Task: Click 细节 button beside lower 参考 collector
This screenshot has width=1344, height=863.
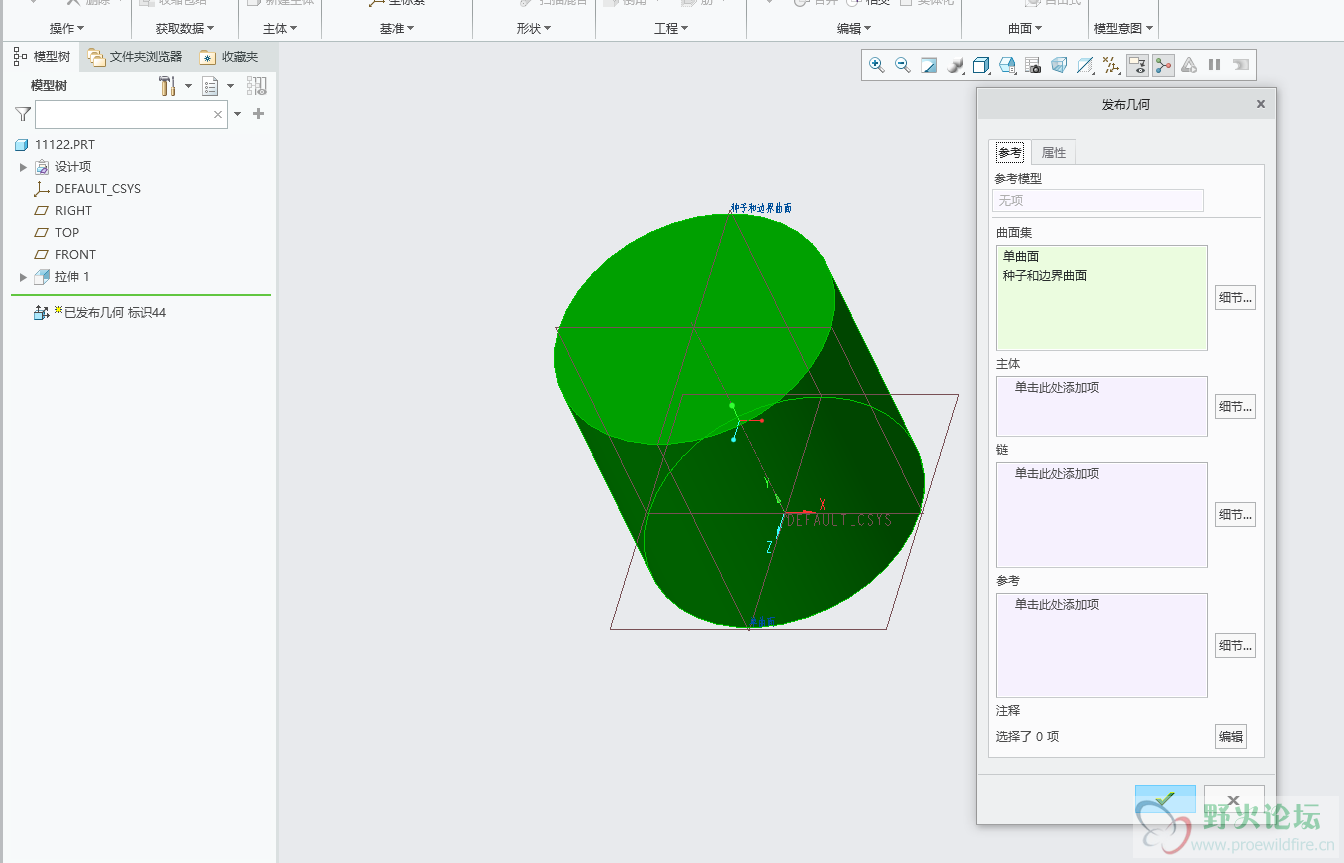Action: [x=1235, y=645]
